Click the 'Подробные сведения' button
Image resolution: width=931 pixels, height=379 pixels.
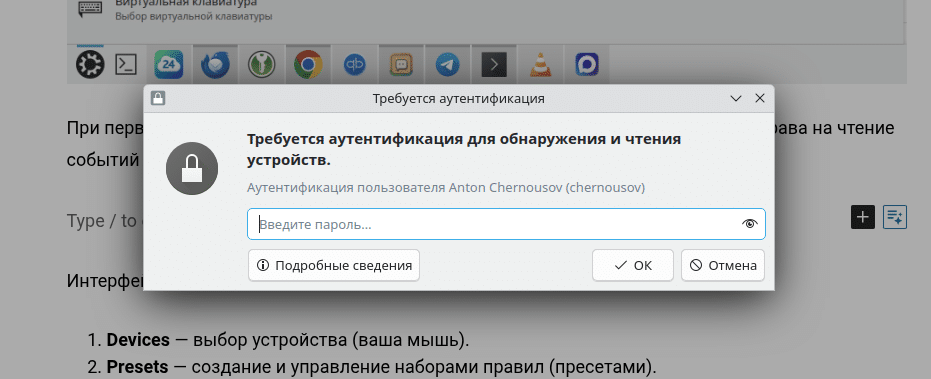tap(334, 265)
